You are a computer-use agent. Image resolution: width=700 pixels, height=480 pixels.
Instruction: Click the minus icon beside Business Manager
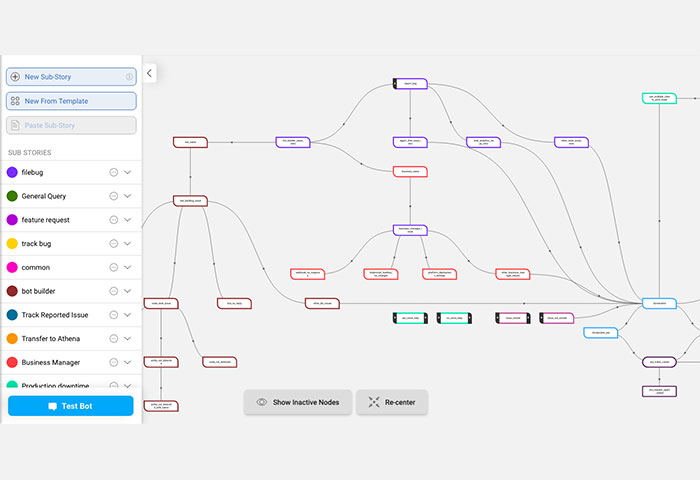point(114,362)
